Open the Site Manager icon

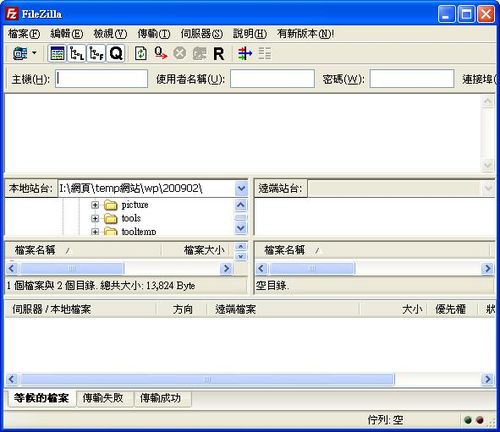(20, 53)
